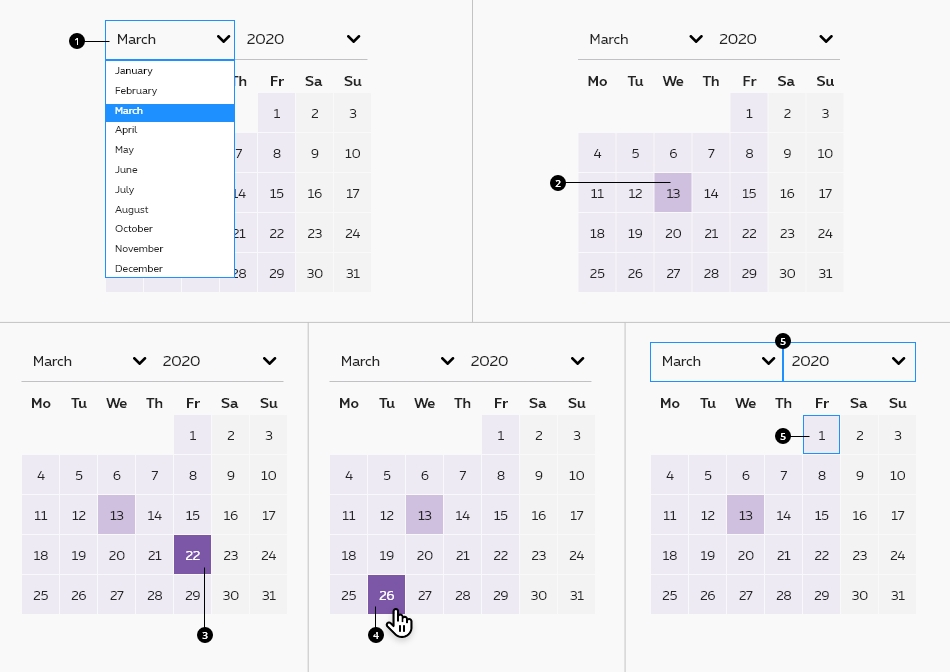Click annotation marker 3 below date 22

tap(205, 635)
